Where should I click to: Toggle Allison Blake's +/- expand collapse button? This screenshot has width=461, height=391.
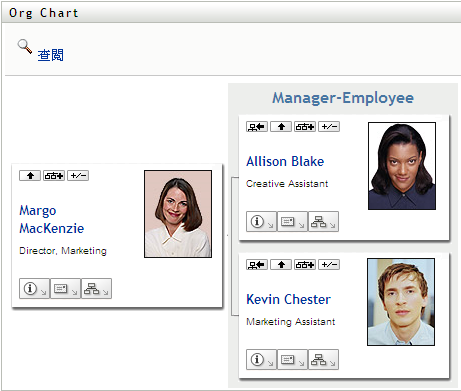tap(329, 127)
